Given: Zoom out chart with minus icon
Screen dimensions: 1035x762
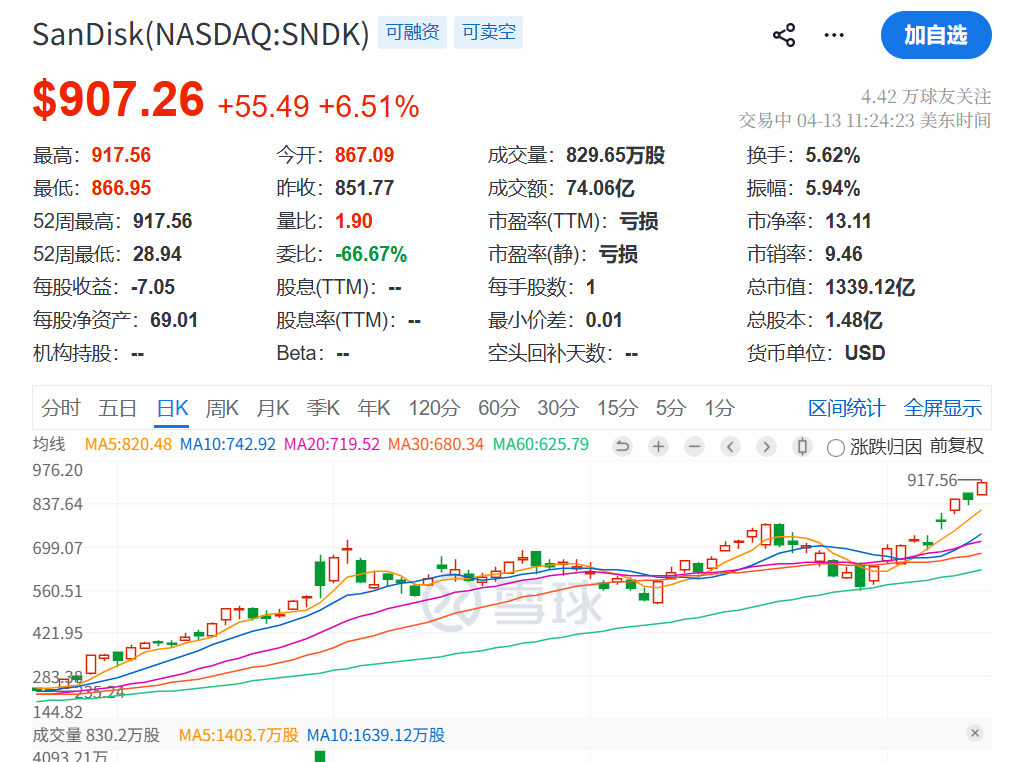Looking at the screenshot, I should (694, 447).
